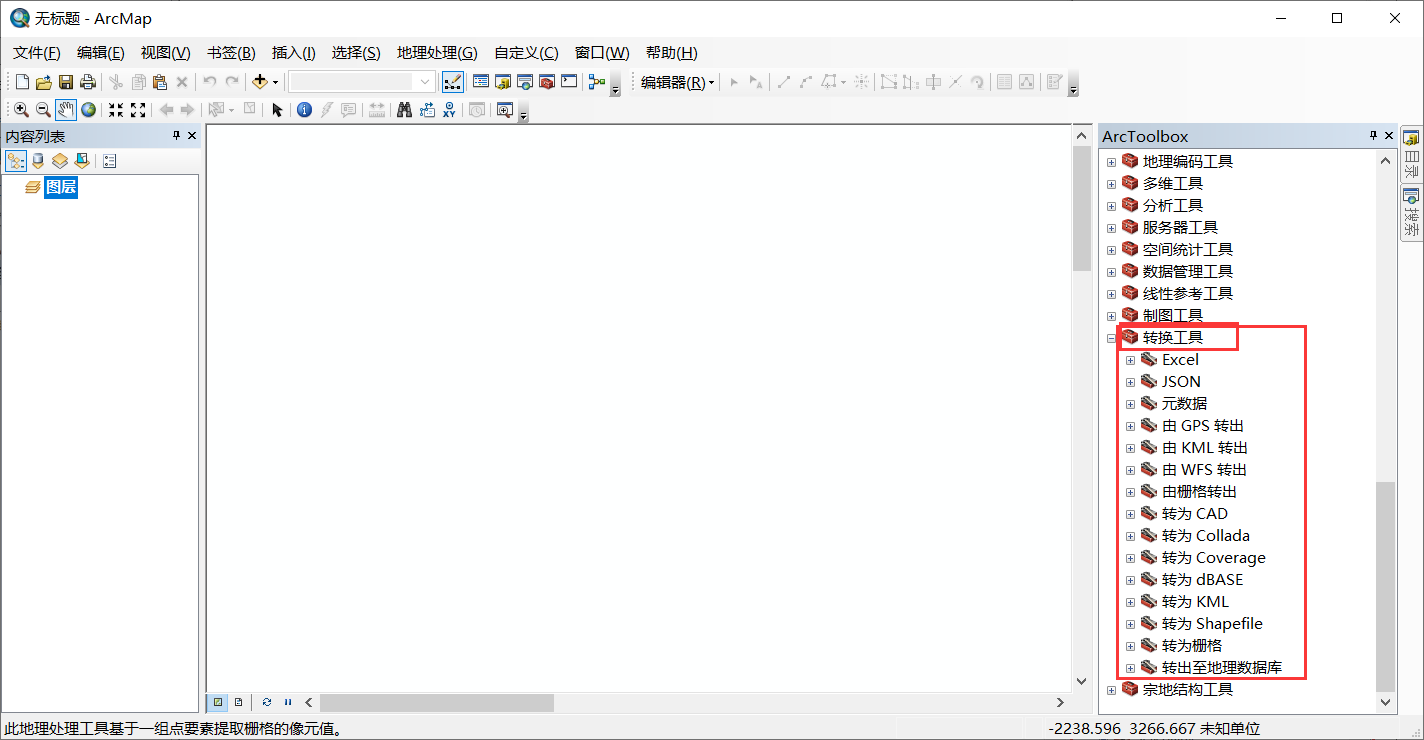Expand the 转为 Shapefile toolset
This screenshot has width=1424, height=740.
click(x=1130, y=624)
